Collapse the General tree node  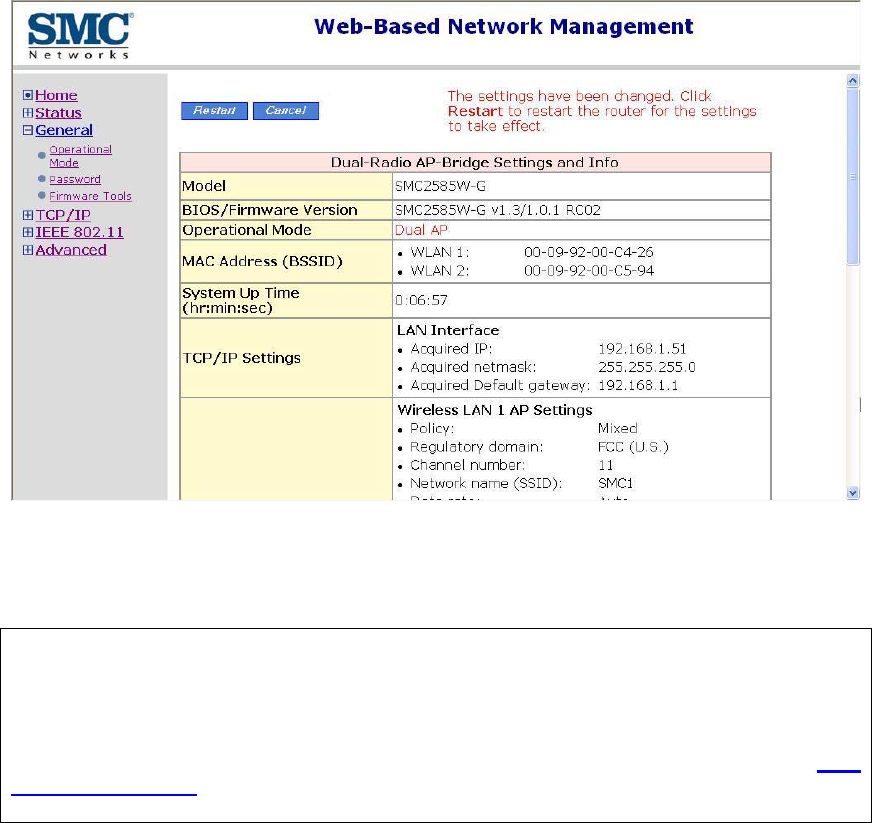[x=28, y=130]
